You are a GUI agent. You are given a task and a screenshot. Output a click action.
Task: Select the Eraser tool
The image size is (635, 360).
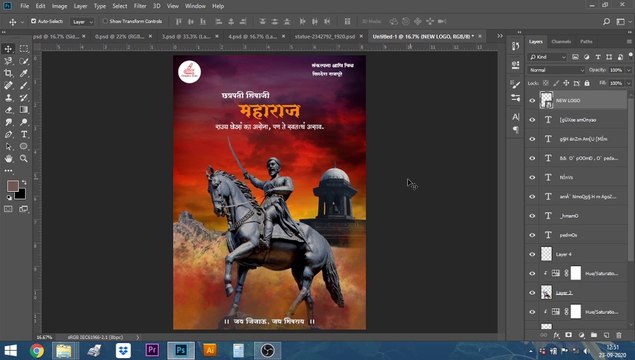(x=8, y=110)
